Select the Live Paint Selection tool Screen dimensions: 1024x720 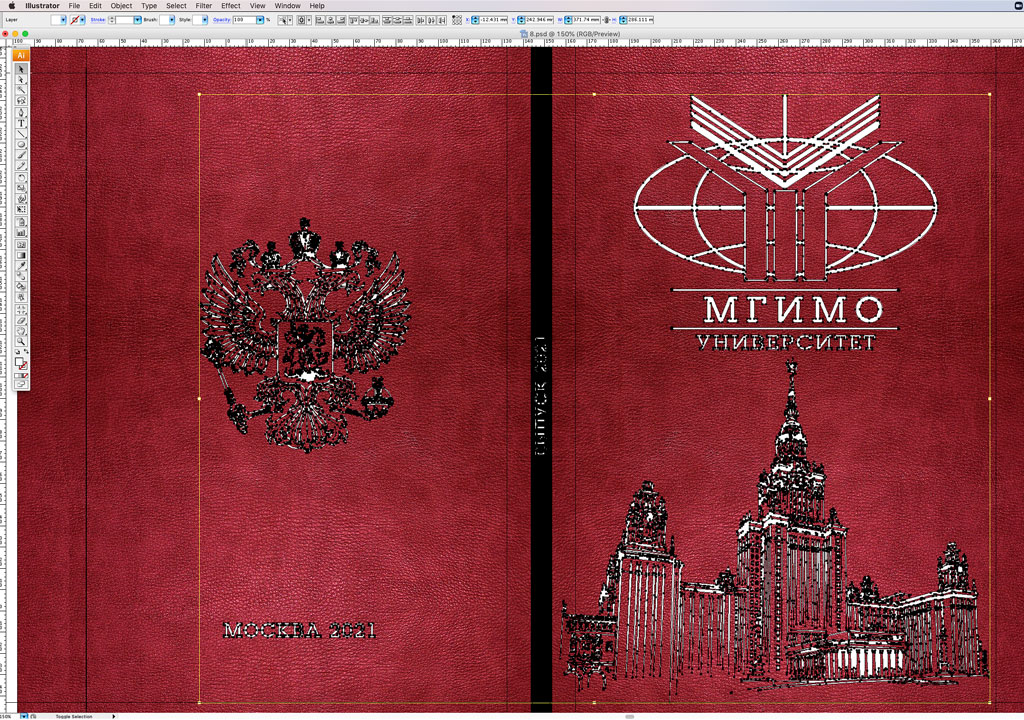click(21, 297)
